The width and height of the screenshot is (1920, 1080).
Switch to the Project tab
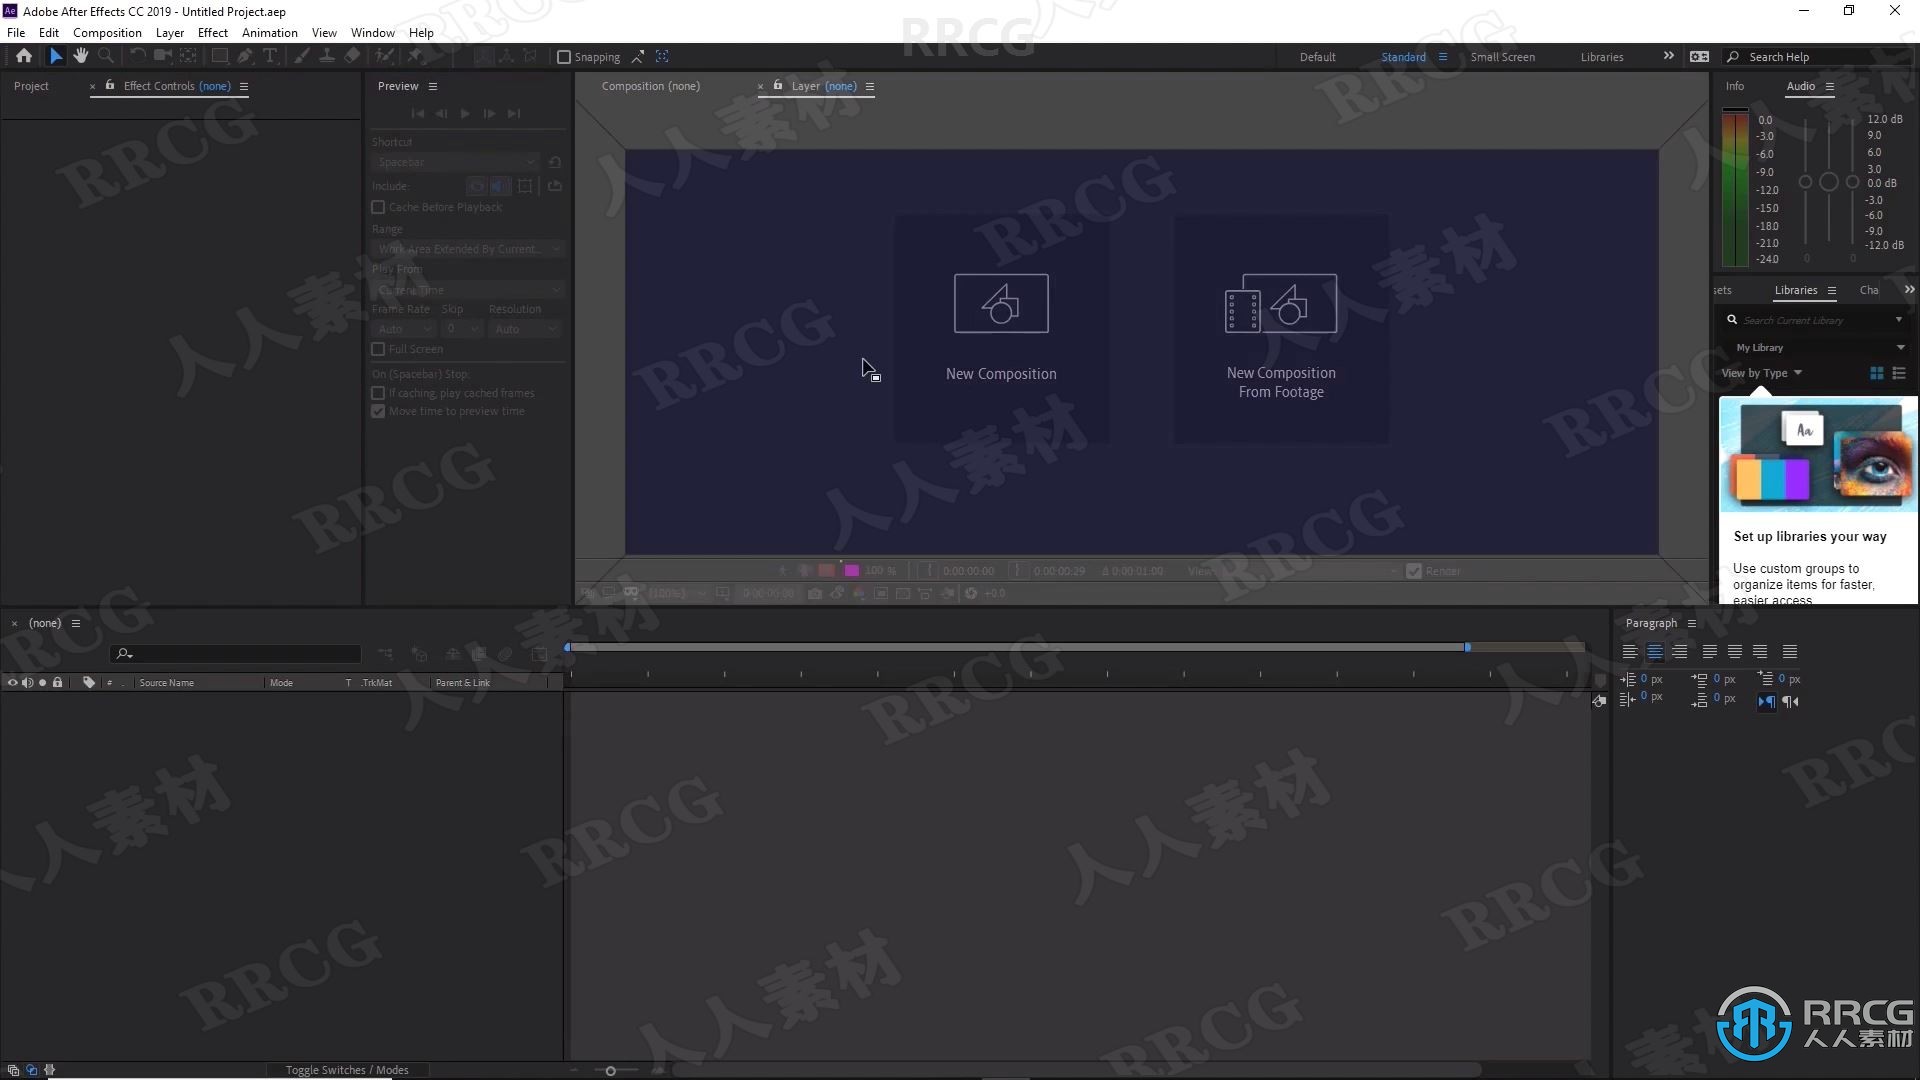click(x=31, y=86)
